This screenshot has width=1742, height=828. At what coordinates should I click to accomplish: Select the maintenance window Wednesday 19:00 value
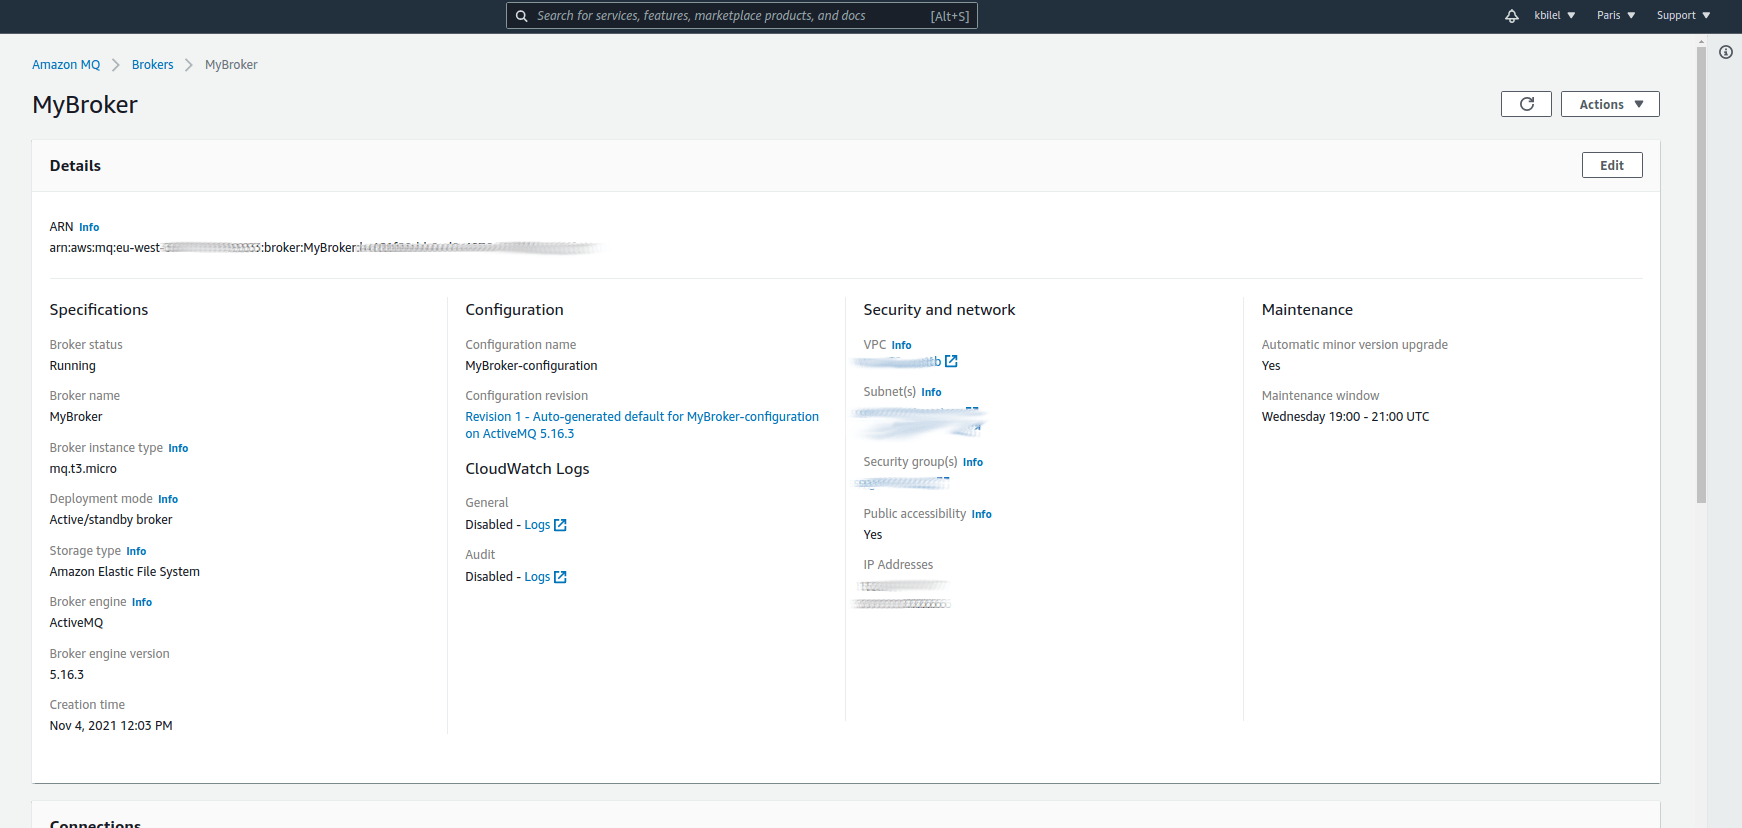1345,417
